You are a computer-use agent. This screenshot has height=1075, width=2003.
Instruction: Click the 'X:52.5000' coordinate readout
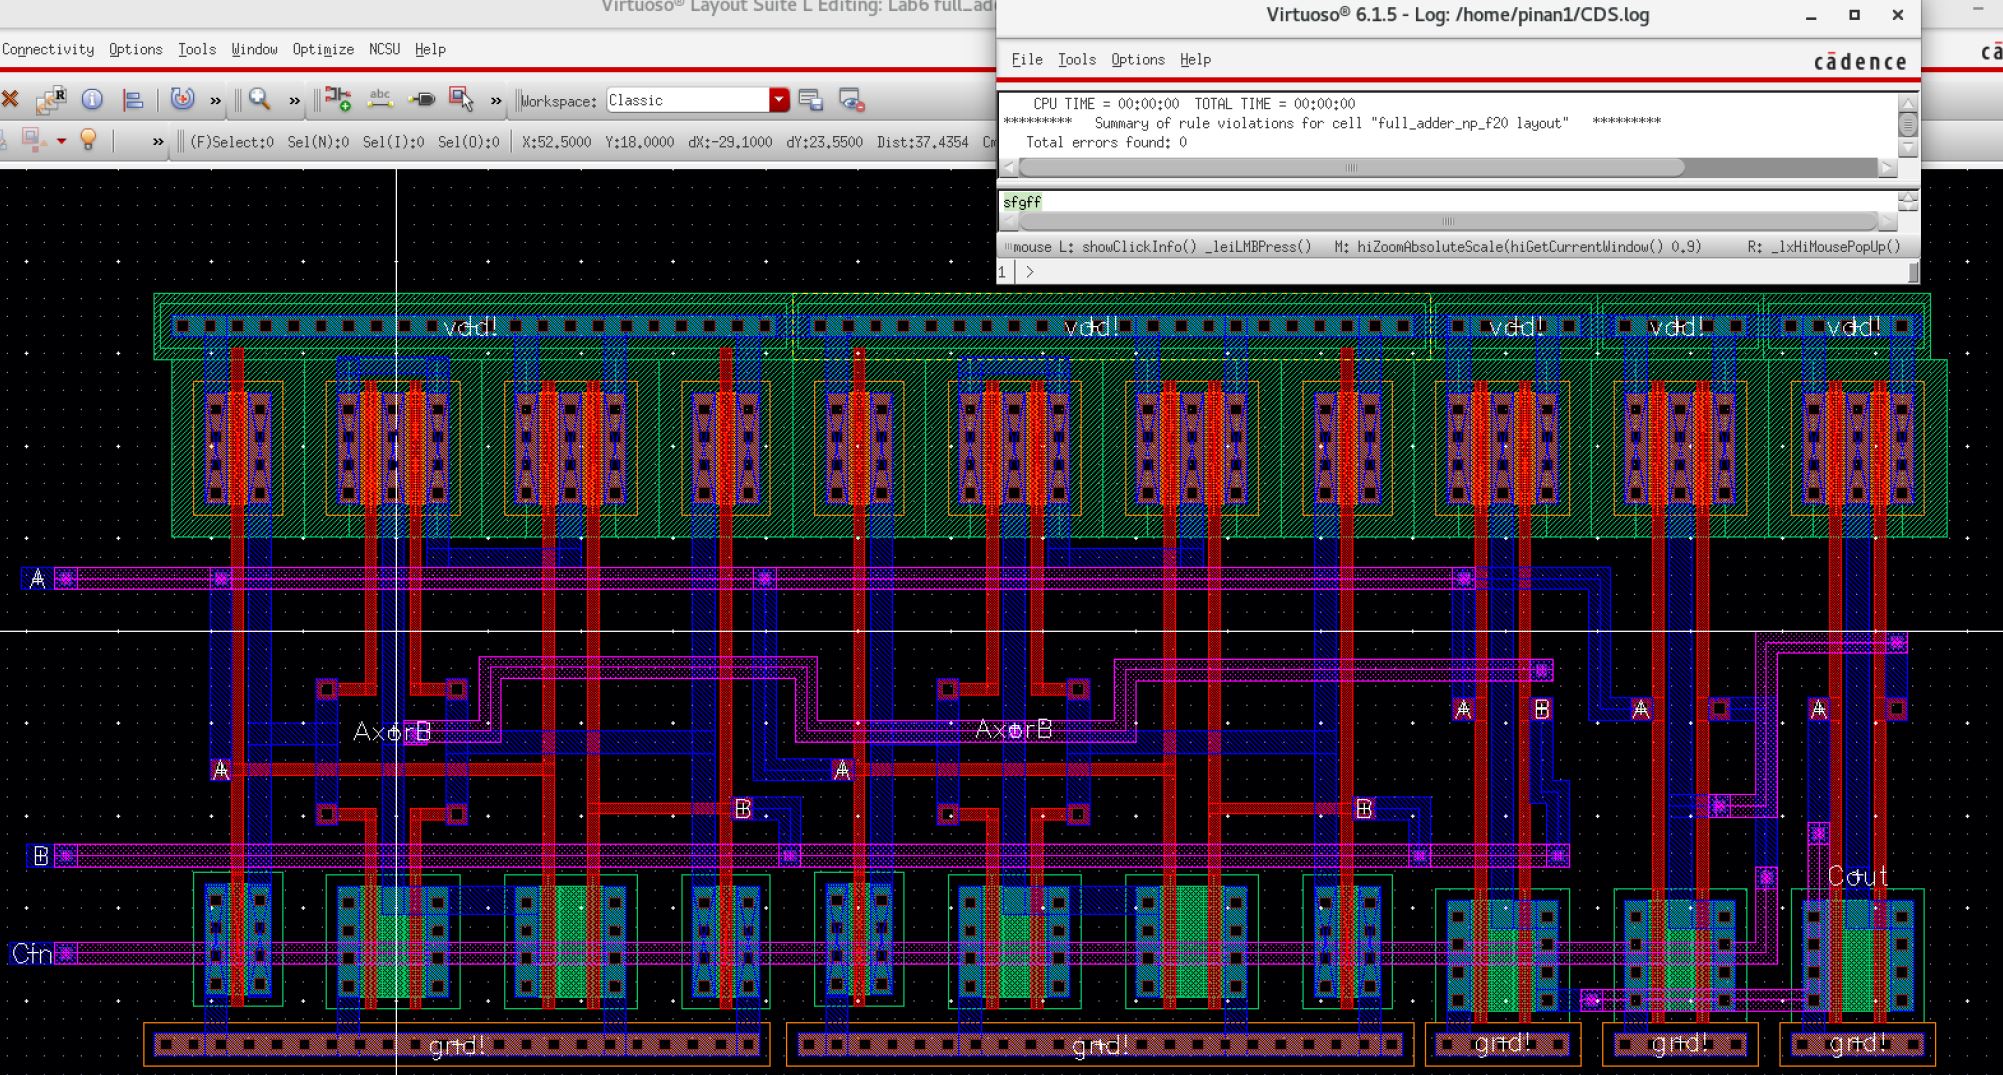(x=556, y=142)
